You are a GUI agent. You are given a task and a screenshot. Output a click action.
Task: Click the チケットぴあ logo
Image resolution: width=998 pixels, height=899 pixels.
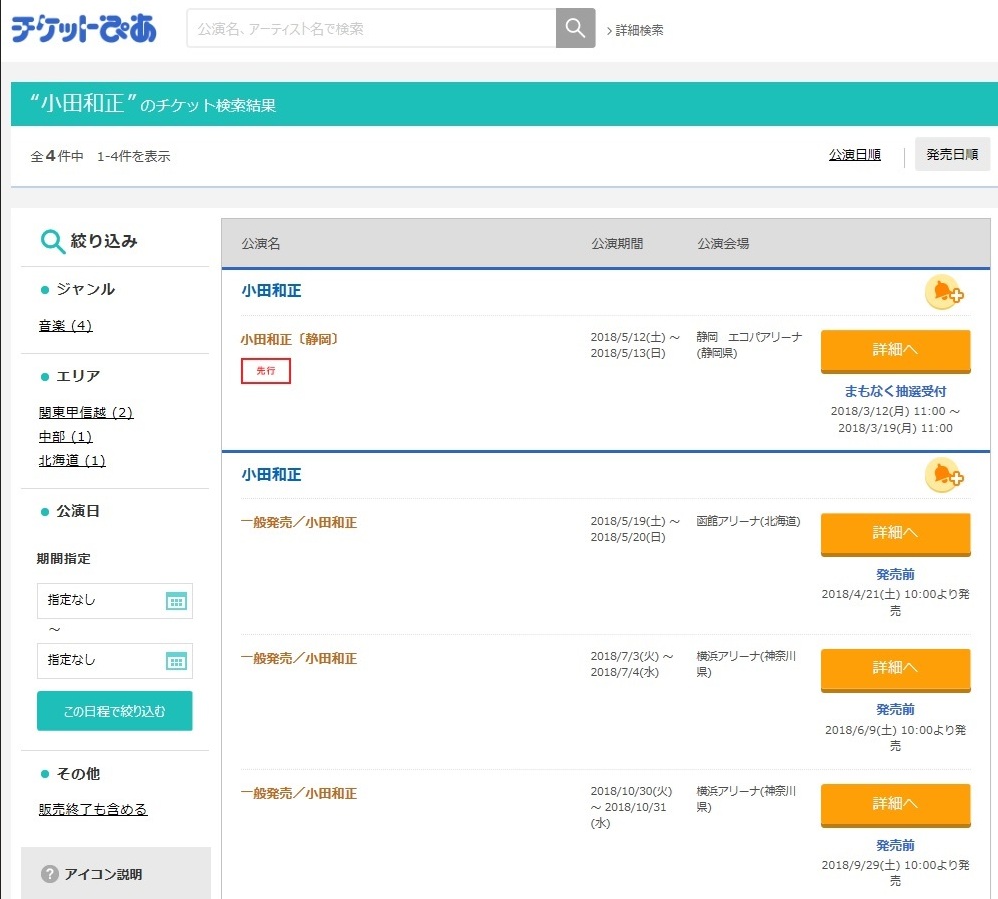coord(84,29)
